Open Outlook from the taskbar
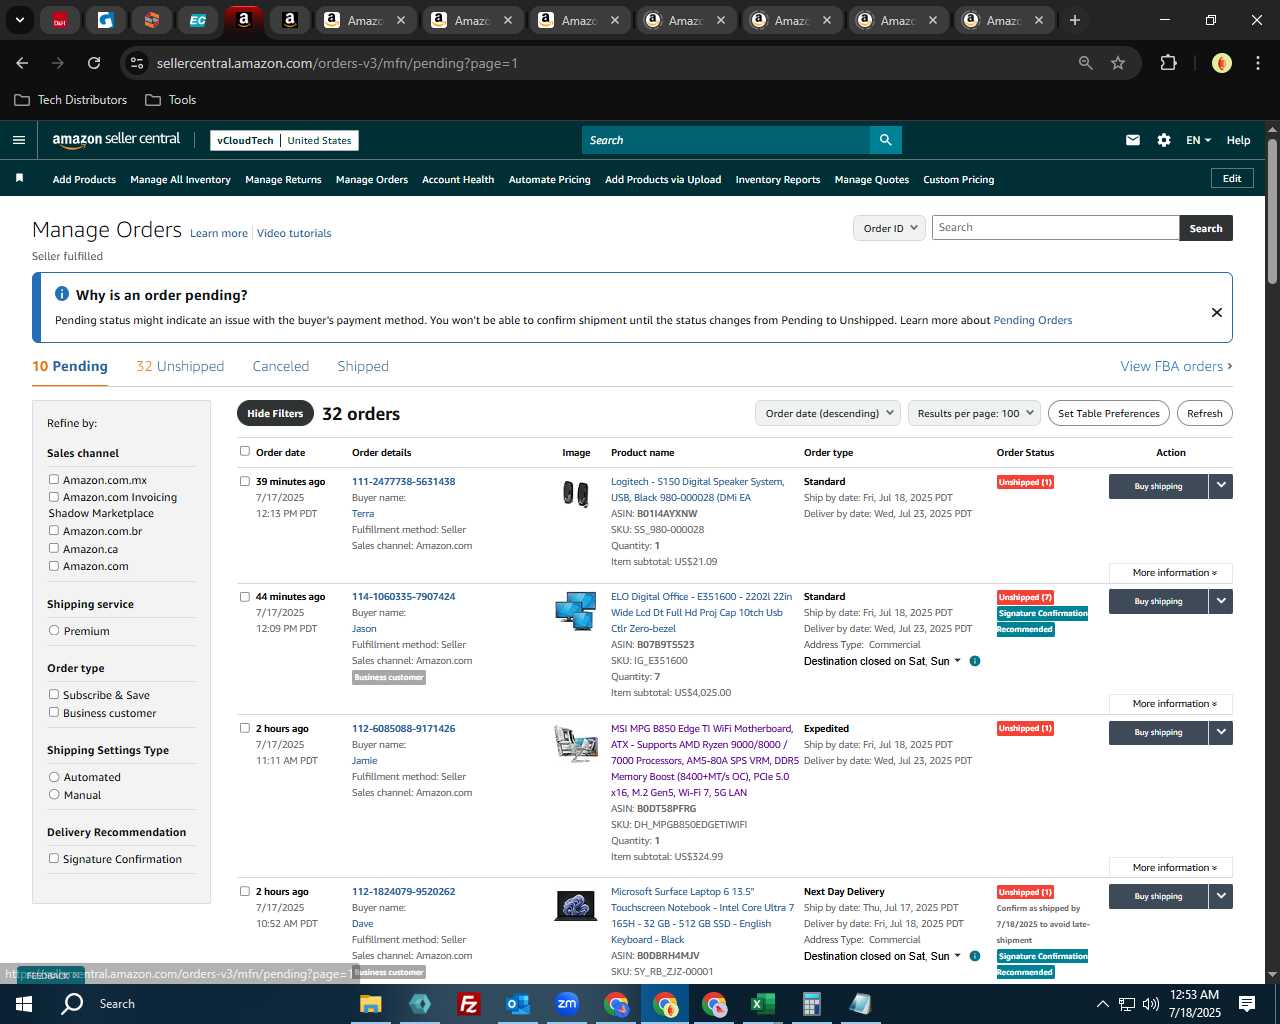This screenshot has width=1280, height=1024. click(x=517, y=1004)
